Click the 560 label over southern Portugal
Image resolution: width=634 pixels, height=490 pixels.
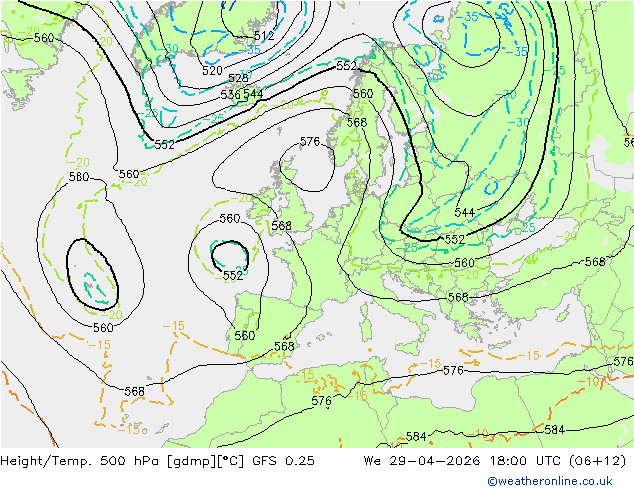tap(245, 336)
